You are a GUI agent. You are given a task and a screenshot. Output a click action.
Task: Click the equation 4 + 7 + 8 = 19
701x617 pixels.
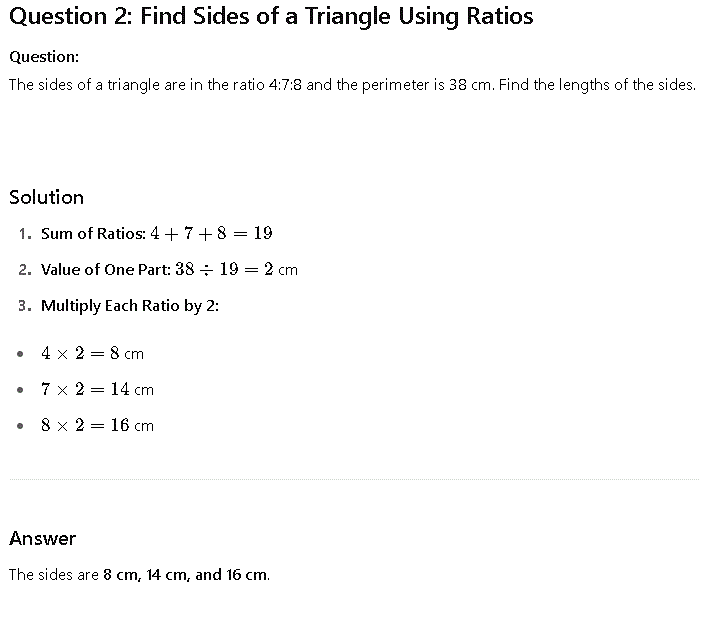(211, 233)
